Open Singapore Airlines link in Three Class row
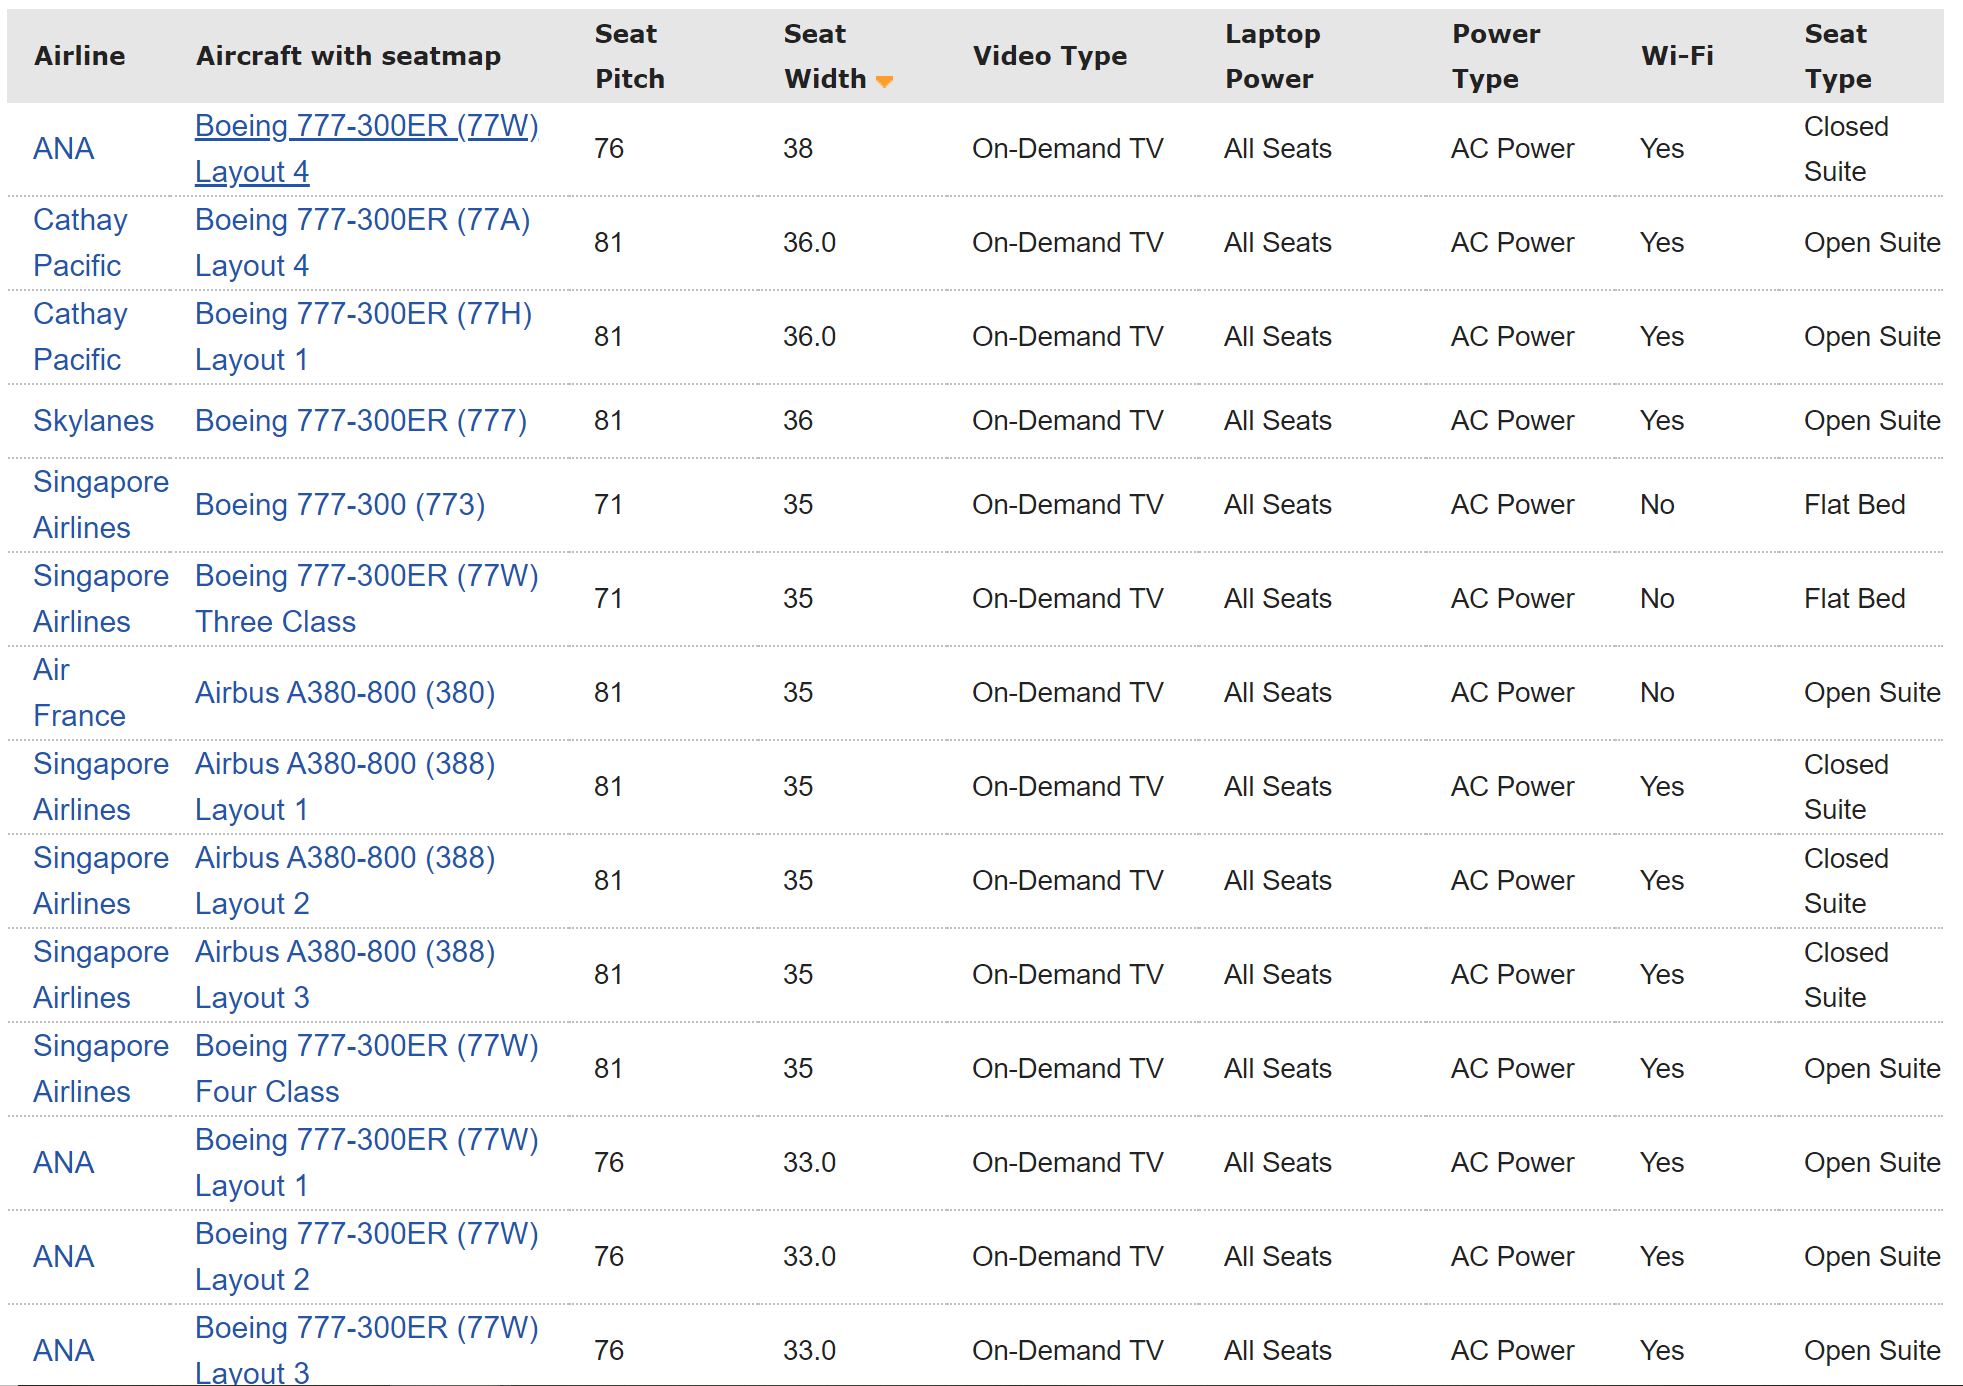Image resolution: width=1963 pixels, height=1386 pixels. (101, 599)
